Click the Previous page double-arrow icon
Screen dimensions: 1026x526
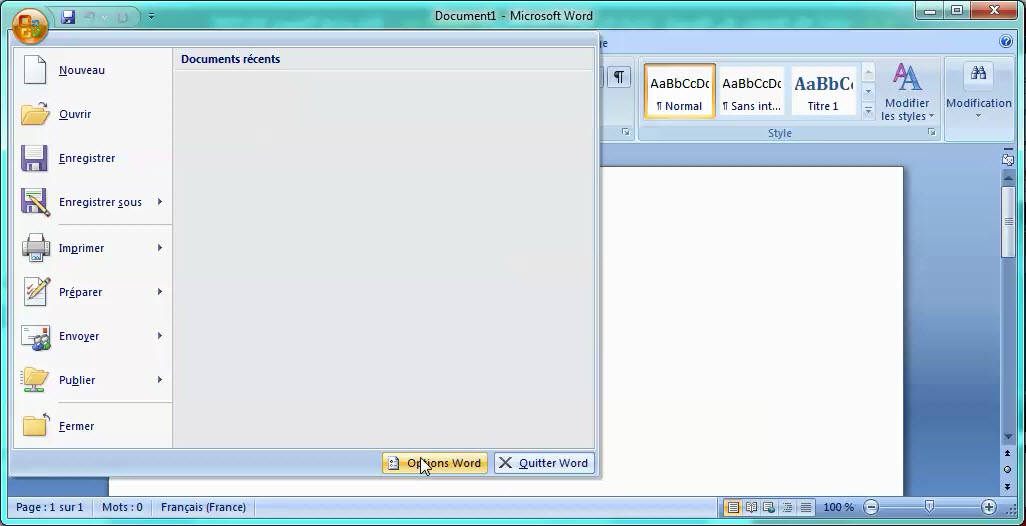(x=1008, y=453)
